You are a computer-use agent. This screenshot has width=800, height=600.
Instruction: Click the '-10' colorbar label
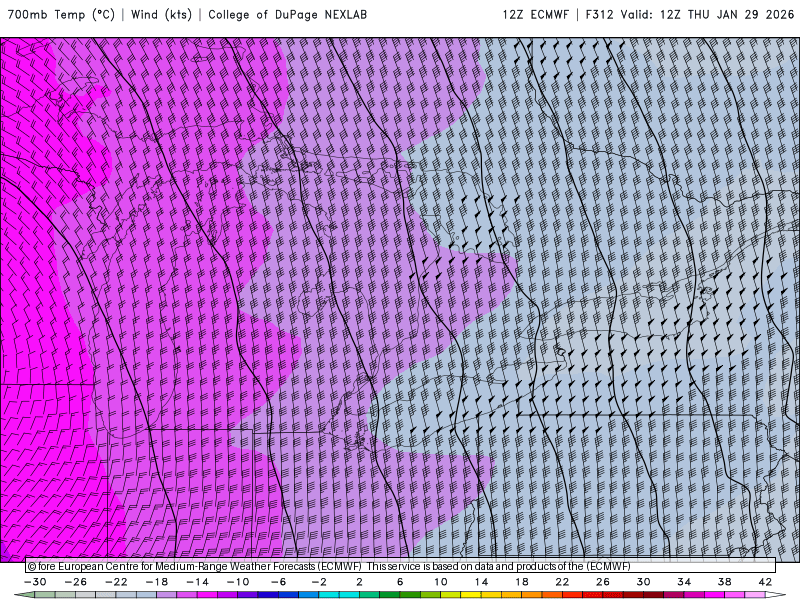238,582
